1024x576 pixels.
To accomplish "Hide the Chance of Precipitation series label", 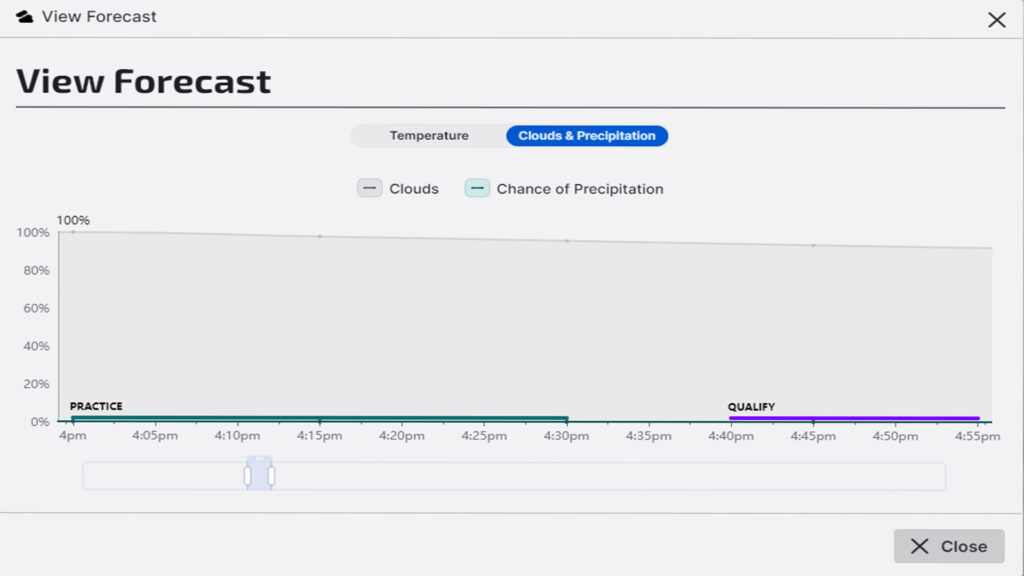I will pyautogui.click(x=580, y=188).
